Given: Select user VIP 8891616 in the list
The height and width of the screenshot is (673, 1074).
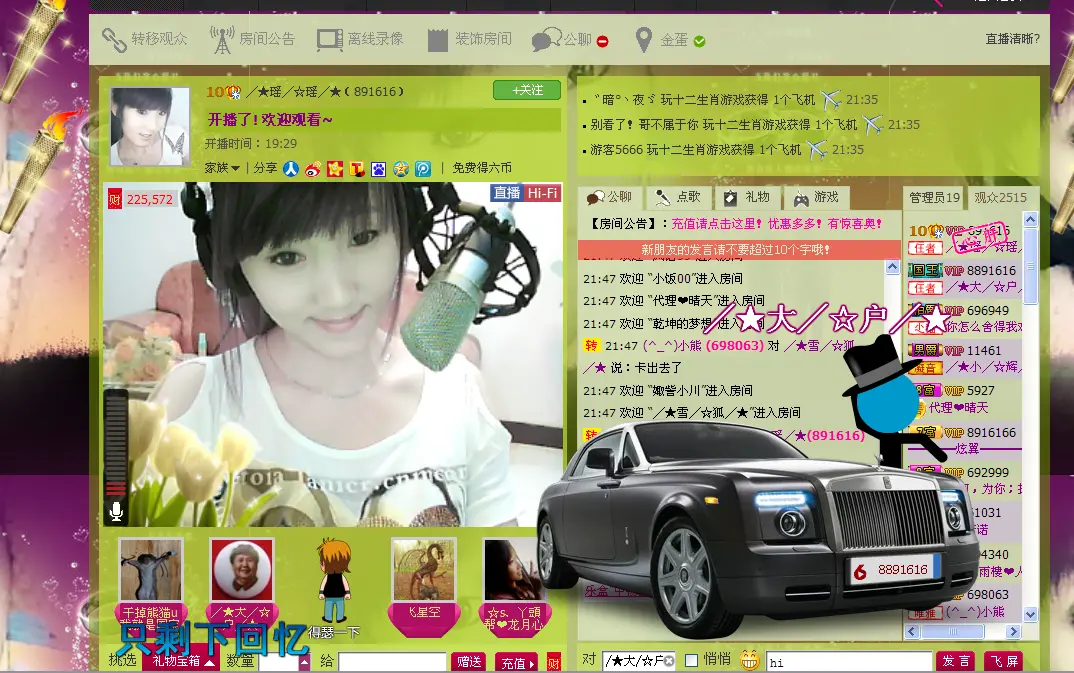Looking at the screenshot, I should point(964,279).
